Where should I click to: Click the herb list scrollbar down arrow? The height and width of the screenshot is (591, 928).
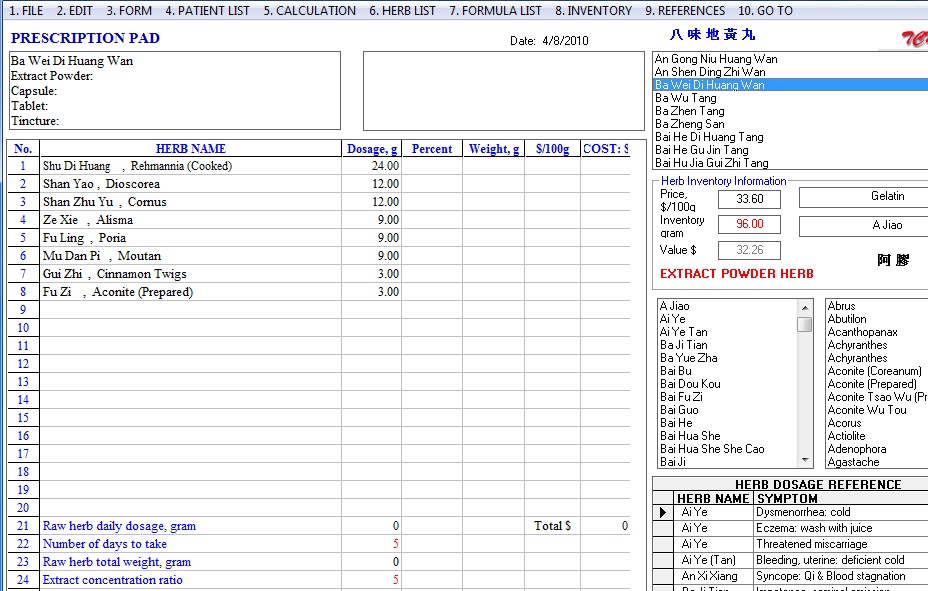pyautogui.click(x=806, y=460)
